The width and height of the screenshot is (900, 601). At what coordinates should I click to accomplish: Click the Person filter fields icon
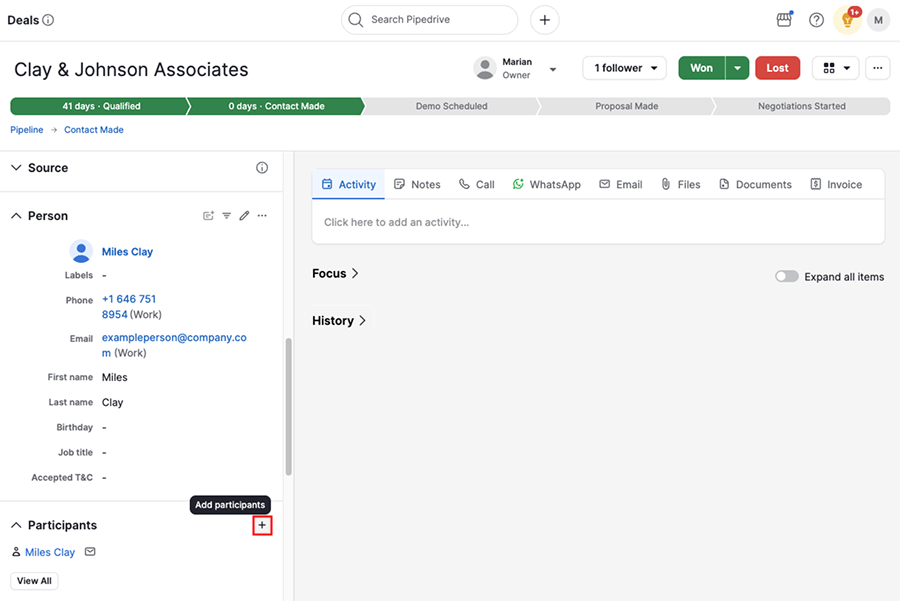click(x=227, y=216)
